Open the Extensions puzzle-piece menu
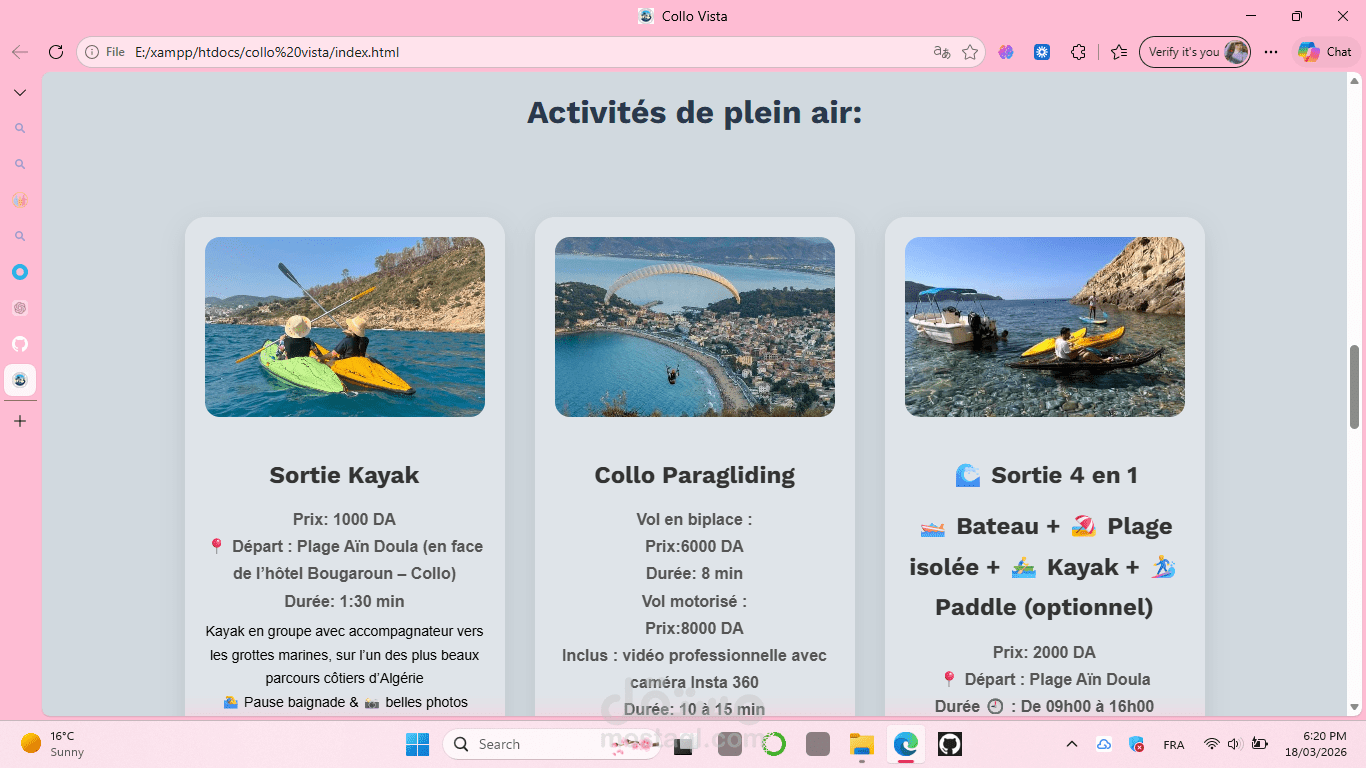Viewport: 1366px width, 768px height. coord(1078,52)
